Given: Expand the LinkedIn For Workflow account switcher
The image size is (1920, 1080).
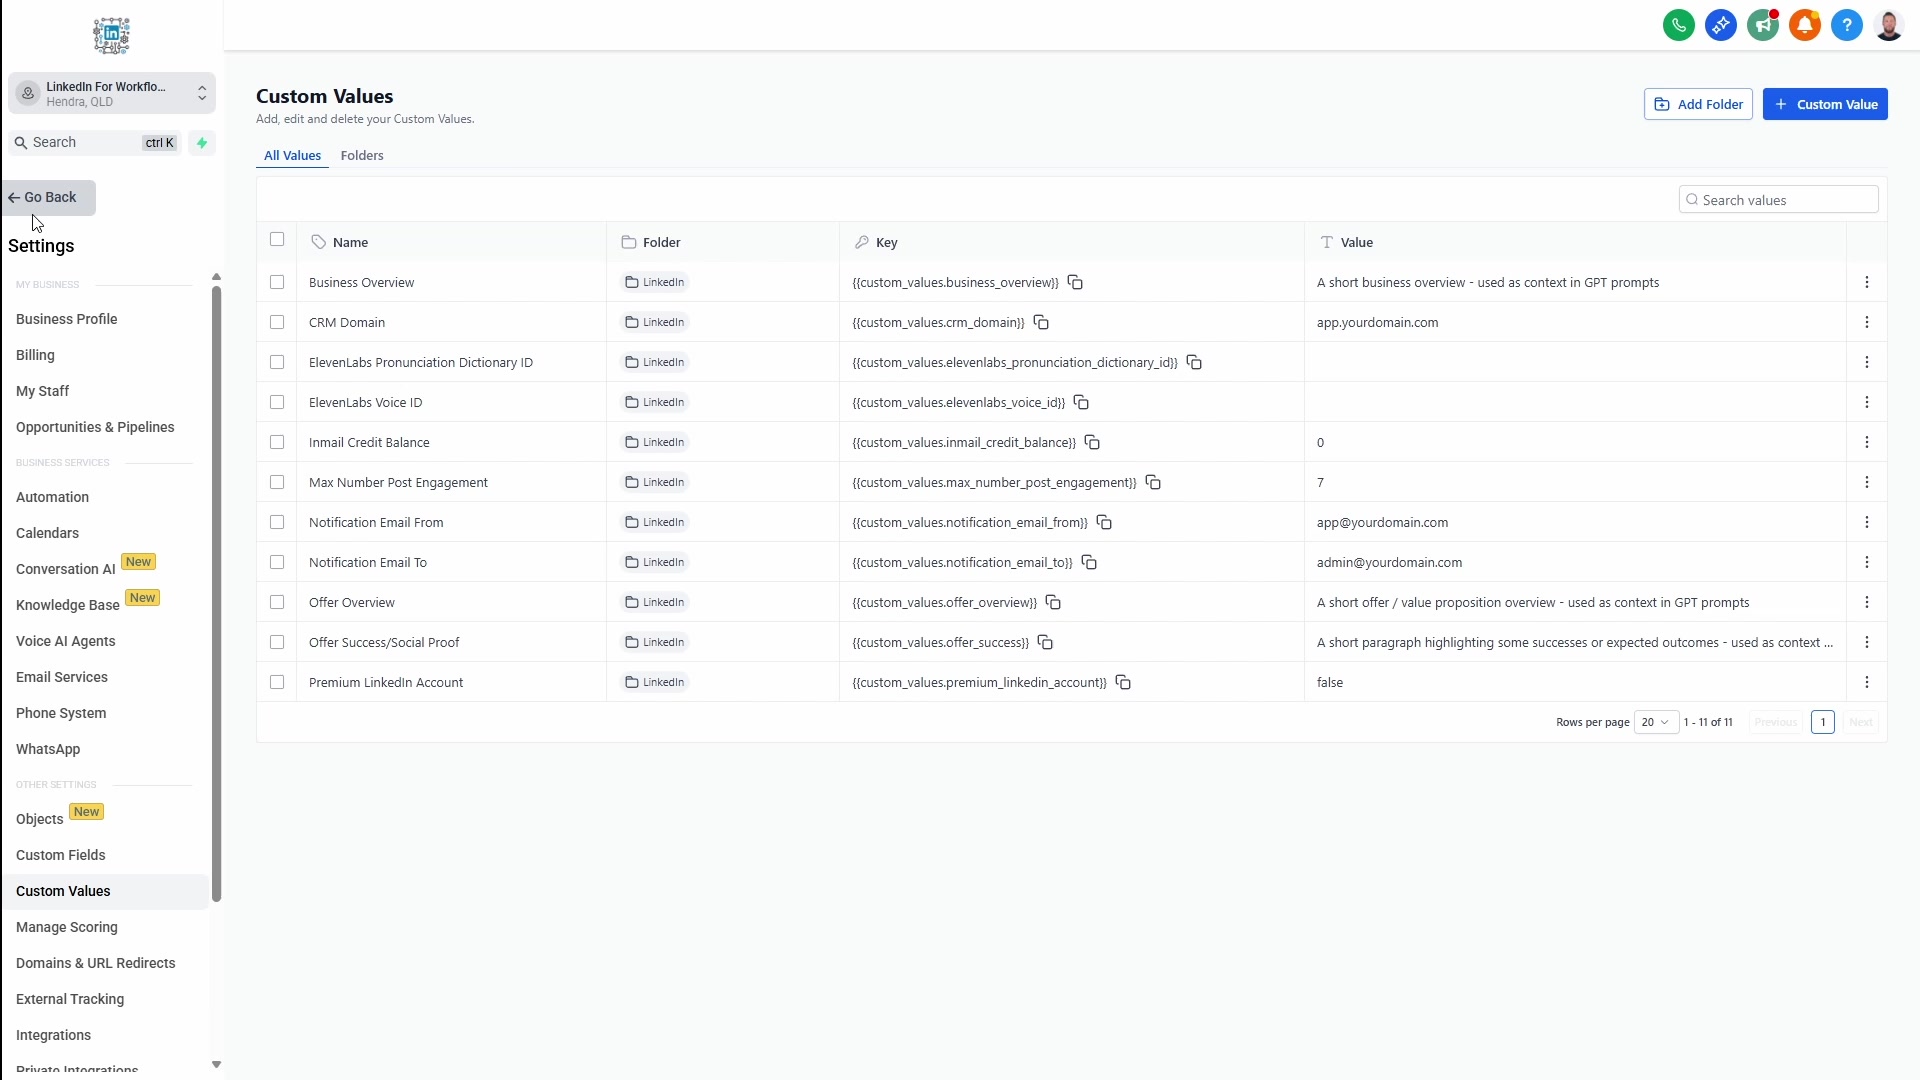Looking at the screenshot, I should 112,94.
